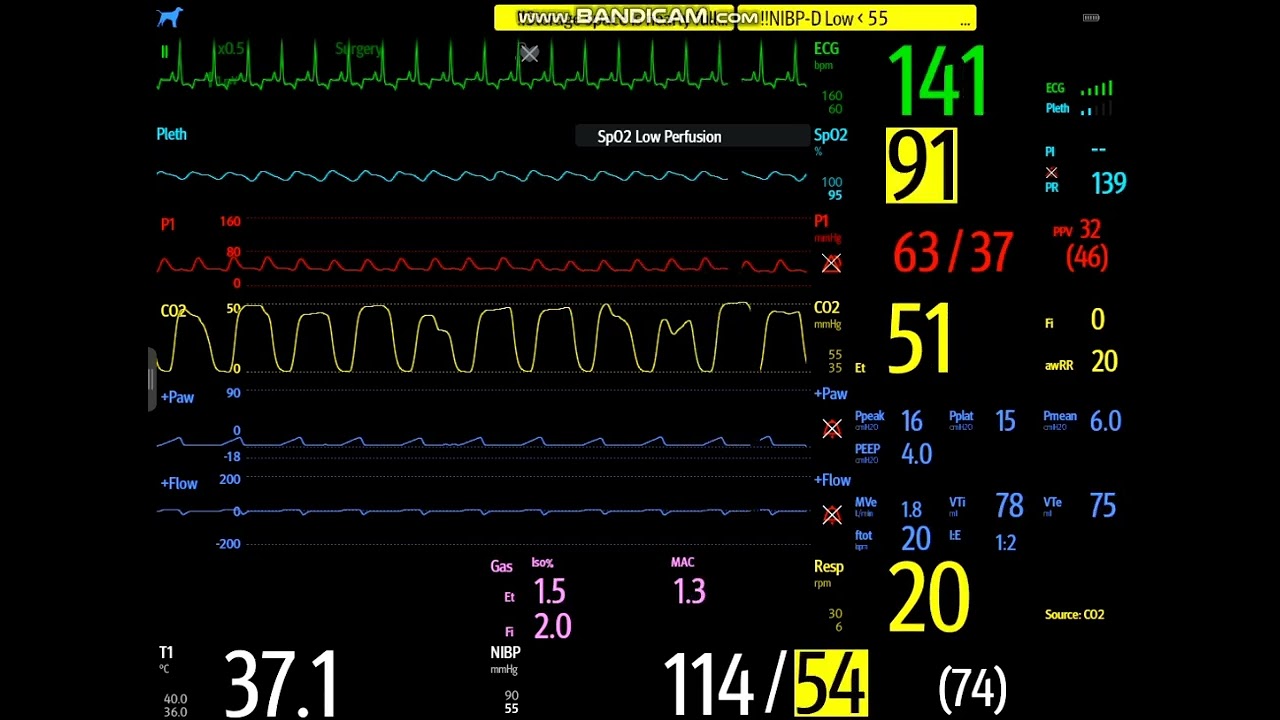The image size is (1280, 720).
Task: Select the invasive pressure 63/37 reading
Action: click(953, 253)
